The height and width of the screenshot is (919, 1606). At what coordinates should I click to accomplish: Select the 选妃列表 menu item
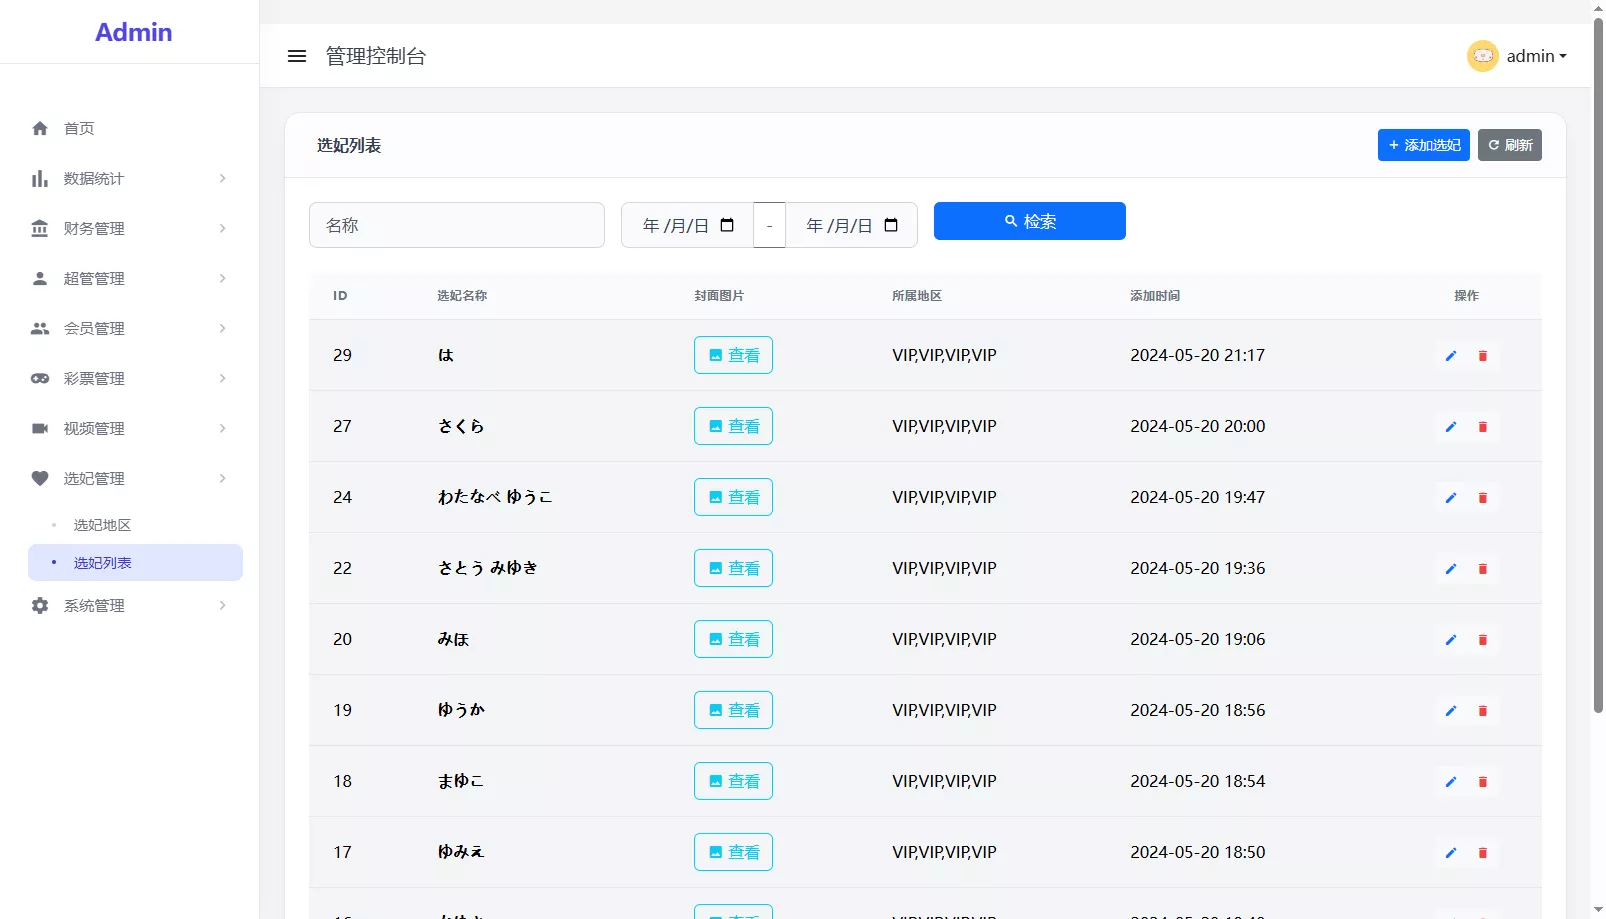(103, 562)
